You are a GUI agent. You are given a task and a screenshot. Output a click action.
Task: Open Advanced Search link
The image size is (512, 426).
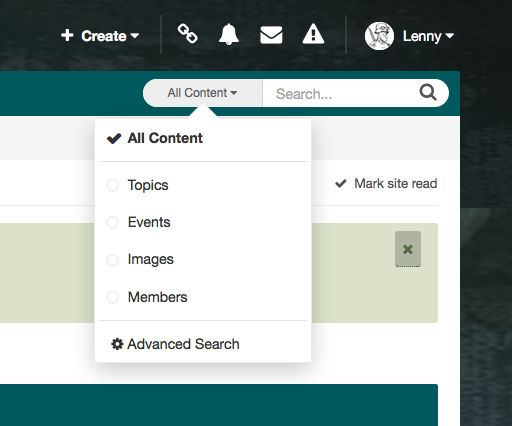pos(175,344)
